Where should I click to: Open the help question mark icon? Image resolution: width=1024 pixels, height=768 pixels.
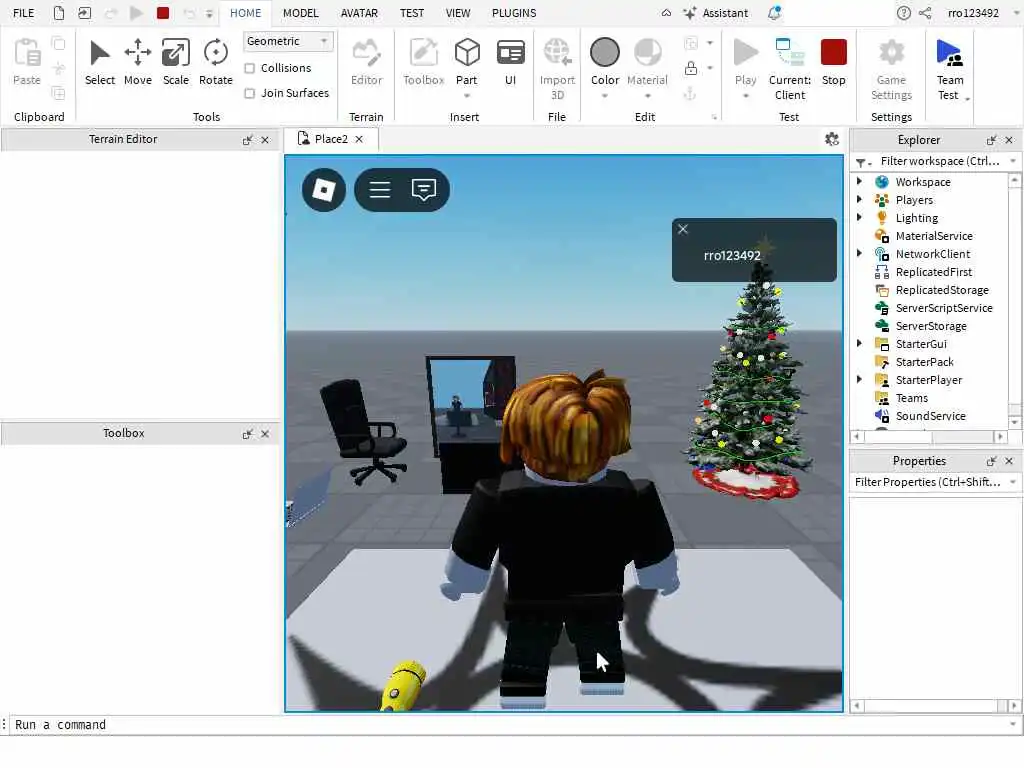click(903, 13)
